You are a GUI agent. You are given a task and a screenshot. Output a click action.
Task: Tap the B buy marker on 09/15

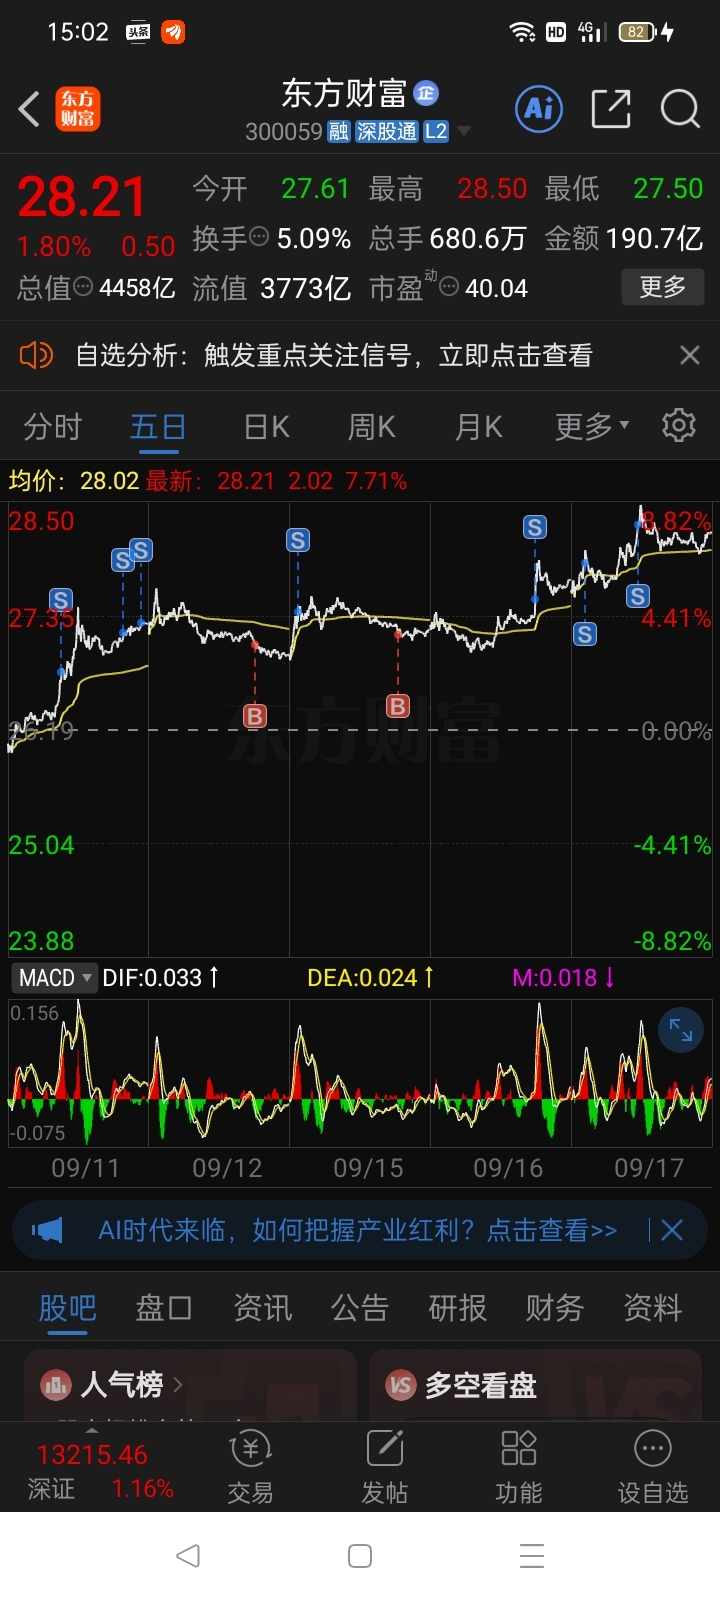pyautogui.click(x=398, y=706)
